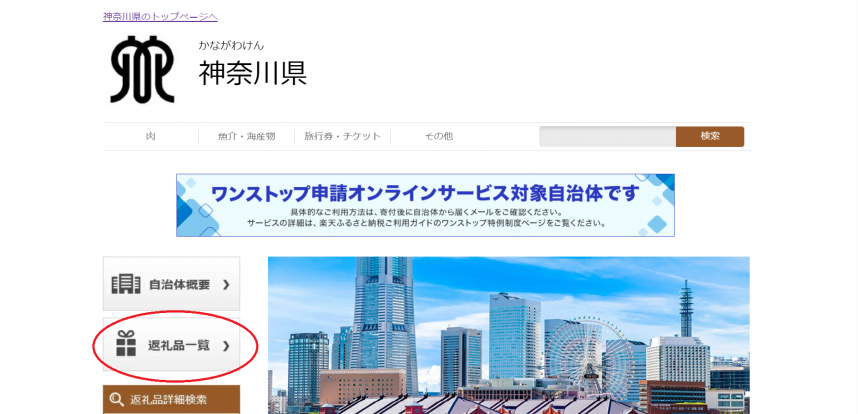The width and height of the screenshot is (858, 414).
Task: Click the Kanagawa prefecture emblem logo
Action: coord(142,70)
